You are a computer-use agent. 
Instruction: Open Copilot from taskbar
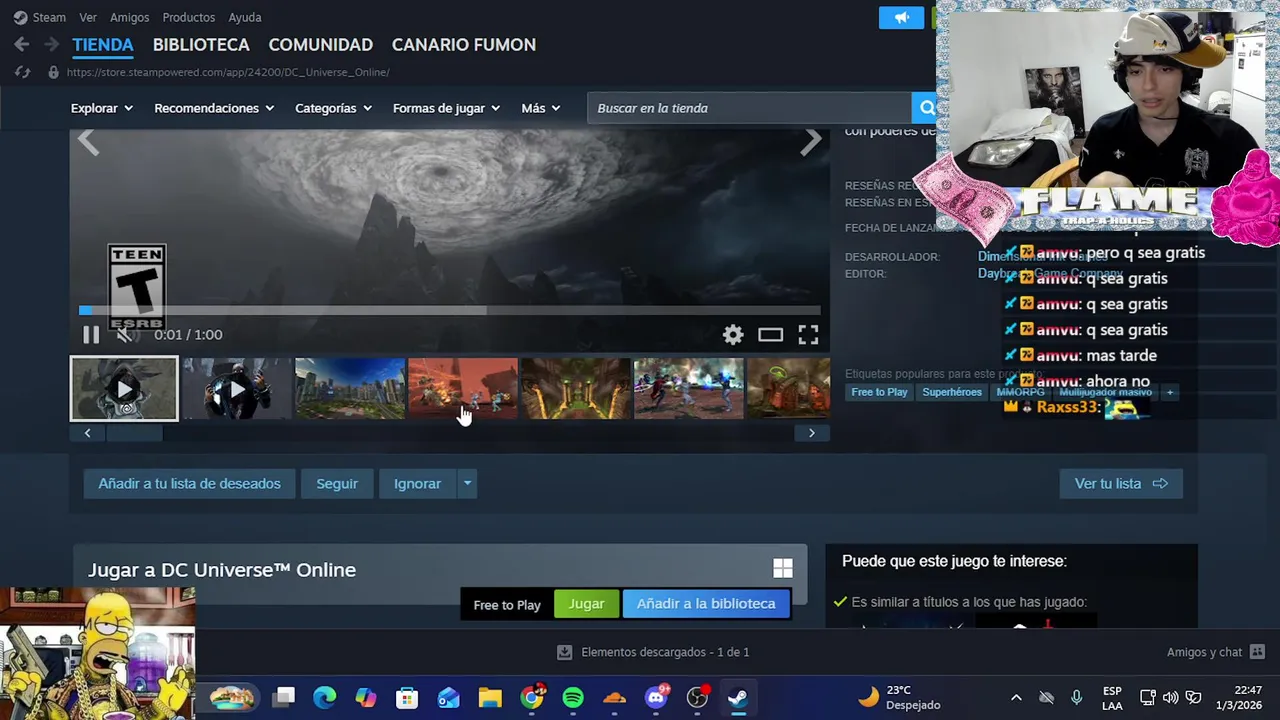(366, 697)
